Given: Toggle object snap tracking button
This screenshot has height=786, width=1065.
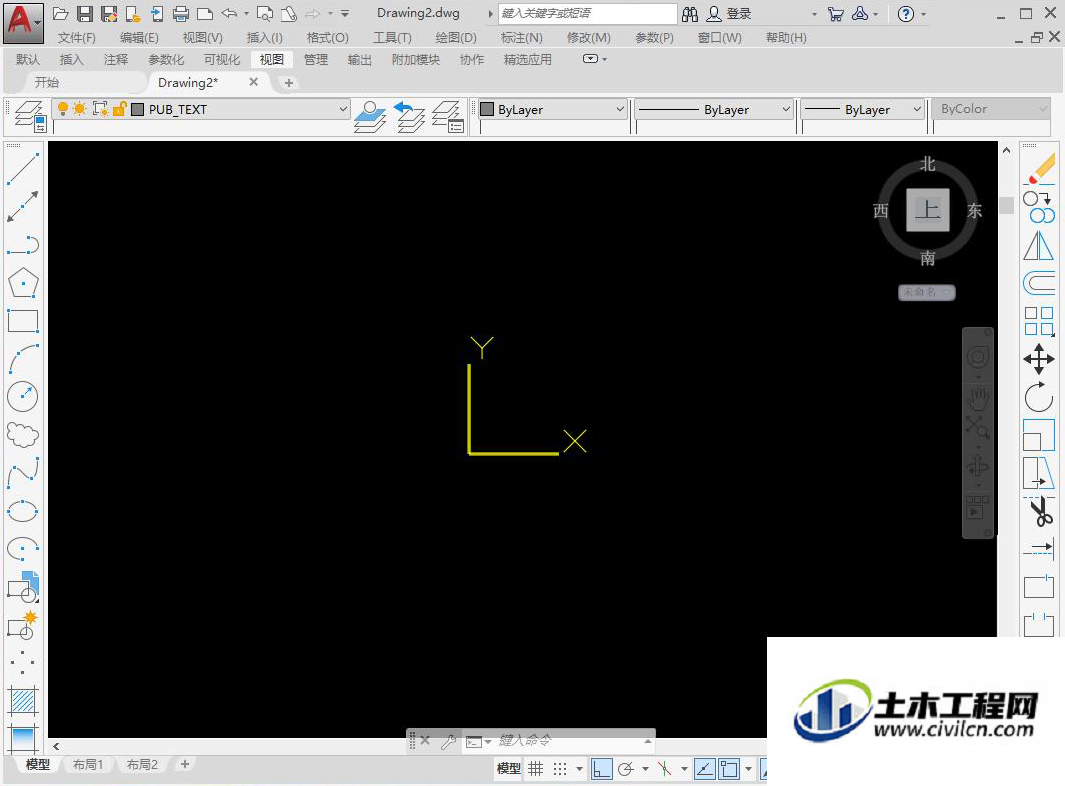Looking at the screenshot, I should (x=704, y=768).
